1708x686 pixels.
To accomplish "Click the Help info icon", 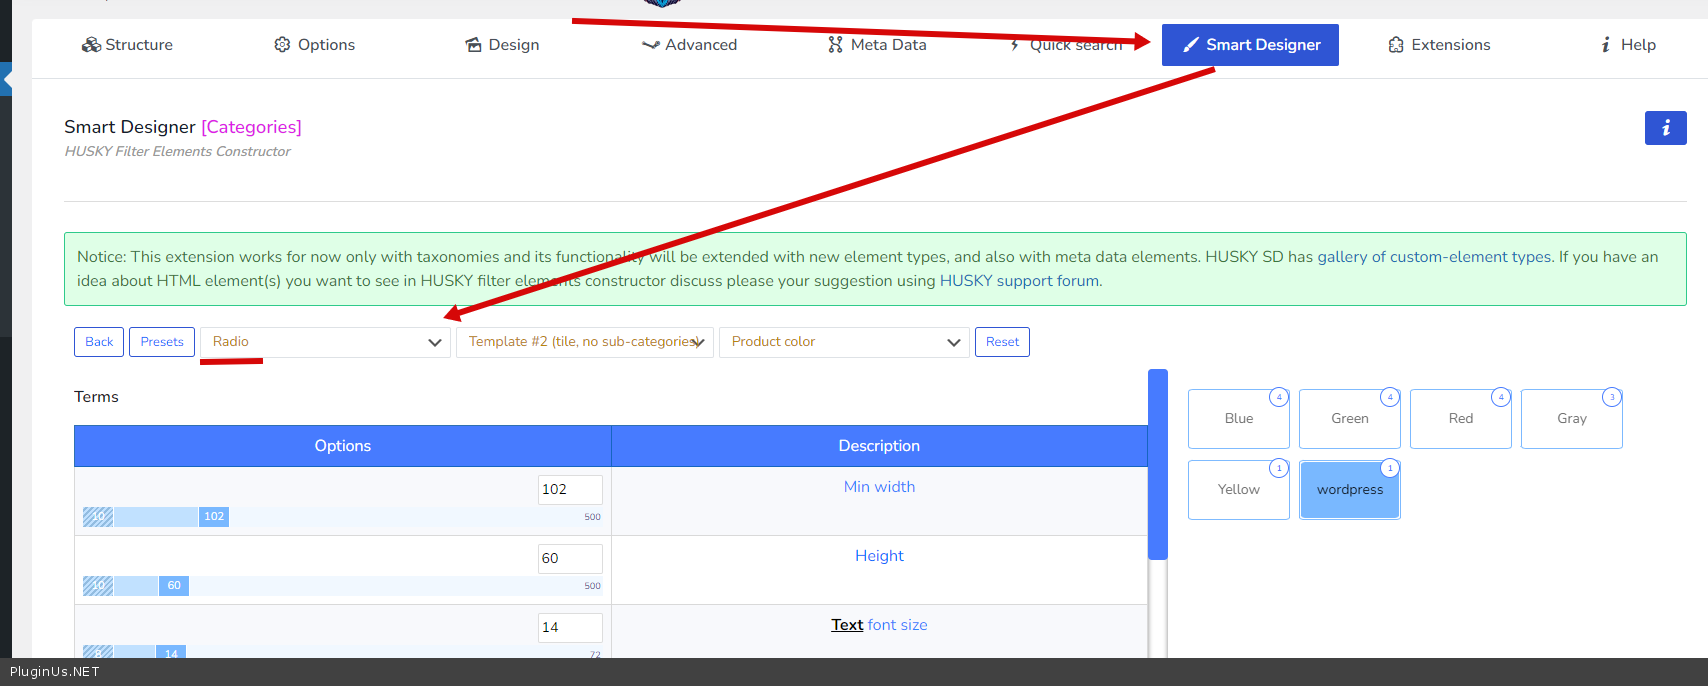I will pyautogui.click(x=1605, y=45).
